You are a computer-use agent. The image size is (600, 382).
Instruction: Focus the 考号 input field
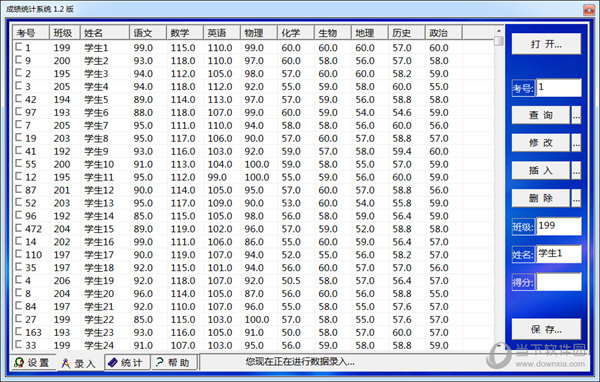(559, 88)
